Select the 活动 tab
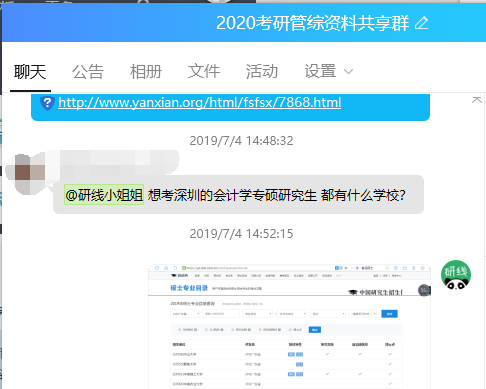The width and height of the screenshot is (486, 389). 262,72
